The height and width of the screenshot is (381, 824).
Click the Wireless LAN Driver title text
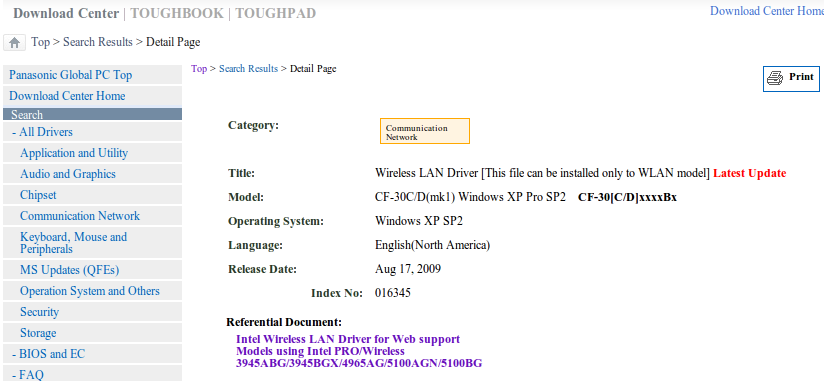click(x=542, y=173)
